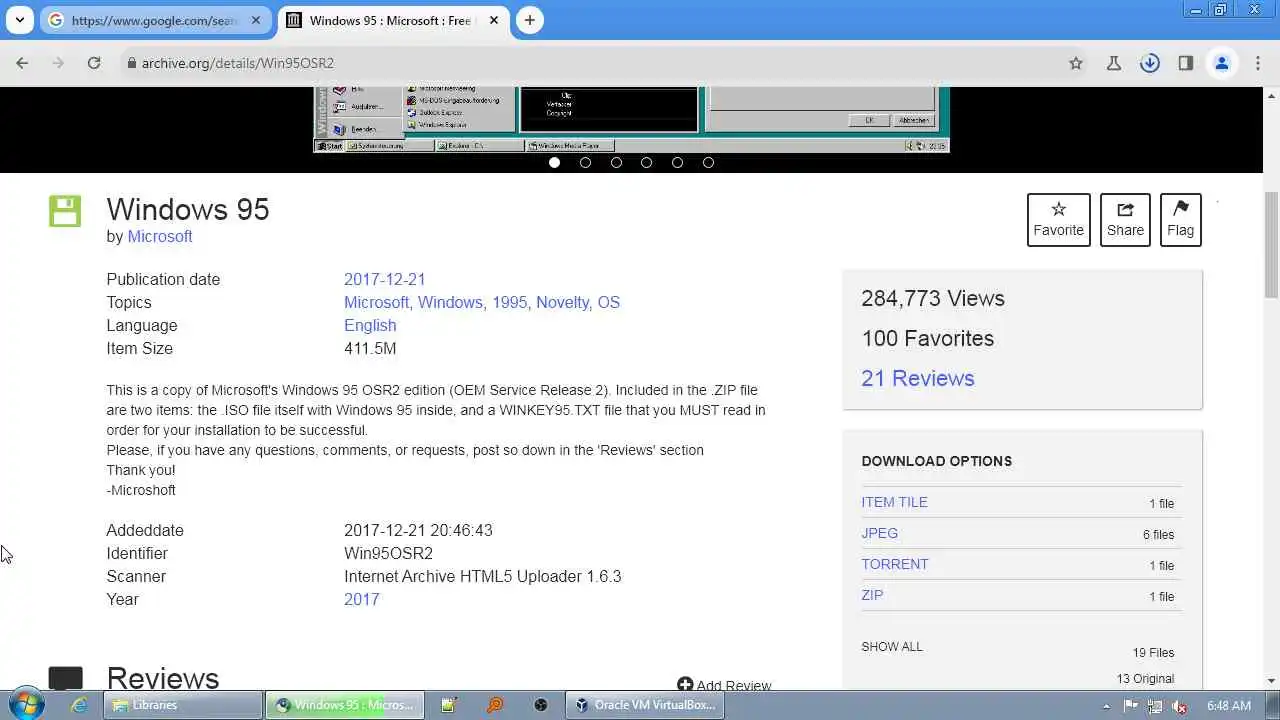This screenshot has width=1280, height=720.
Task: Click the browser back arrow
Action: pyautogui.click(x=22, y=63)
